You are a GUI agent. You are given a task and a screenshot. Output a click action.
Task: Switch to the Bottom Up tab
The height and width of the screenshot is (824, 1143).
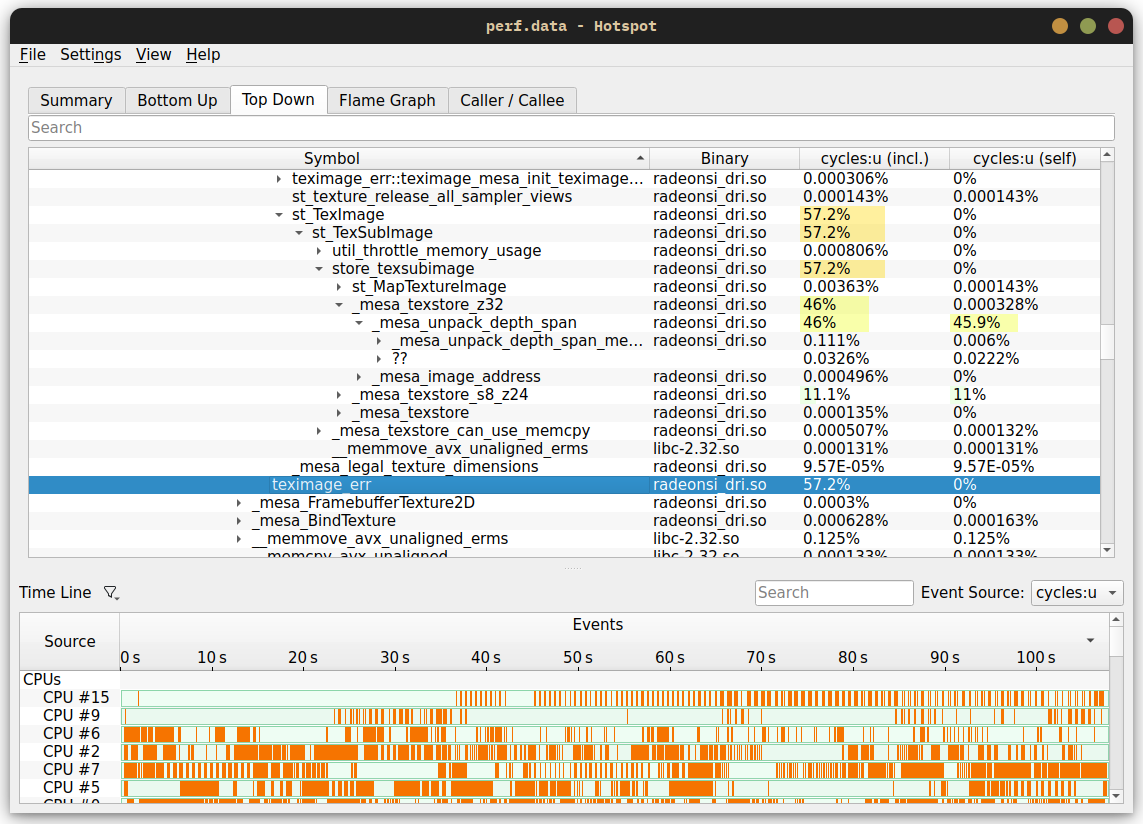click(177, 100)
